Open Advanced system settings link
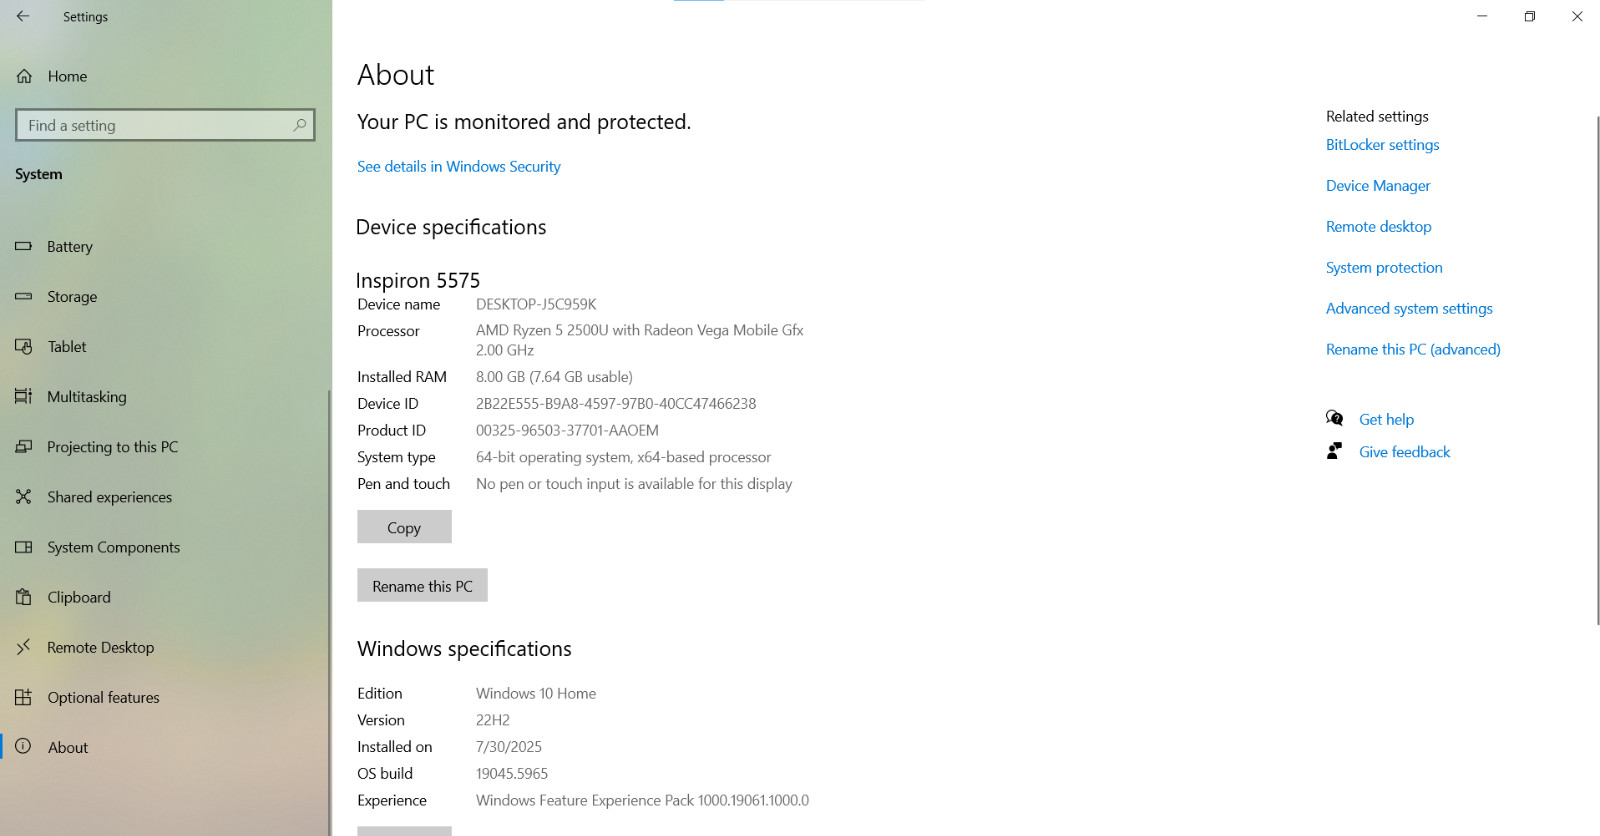The width and height of the screenshot is (1600, 836). click(1409, 308)
